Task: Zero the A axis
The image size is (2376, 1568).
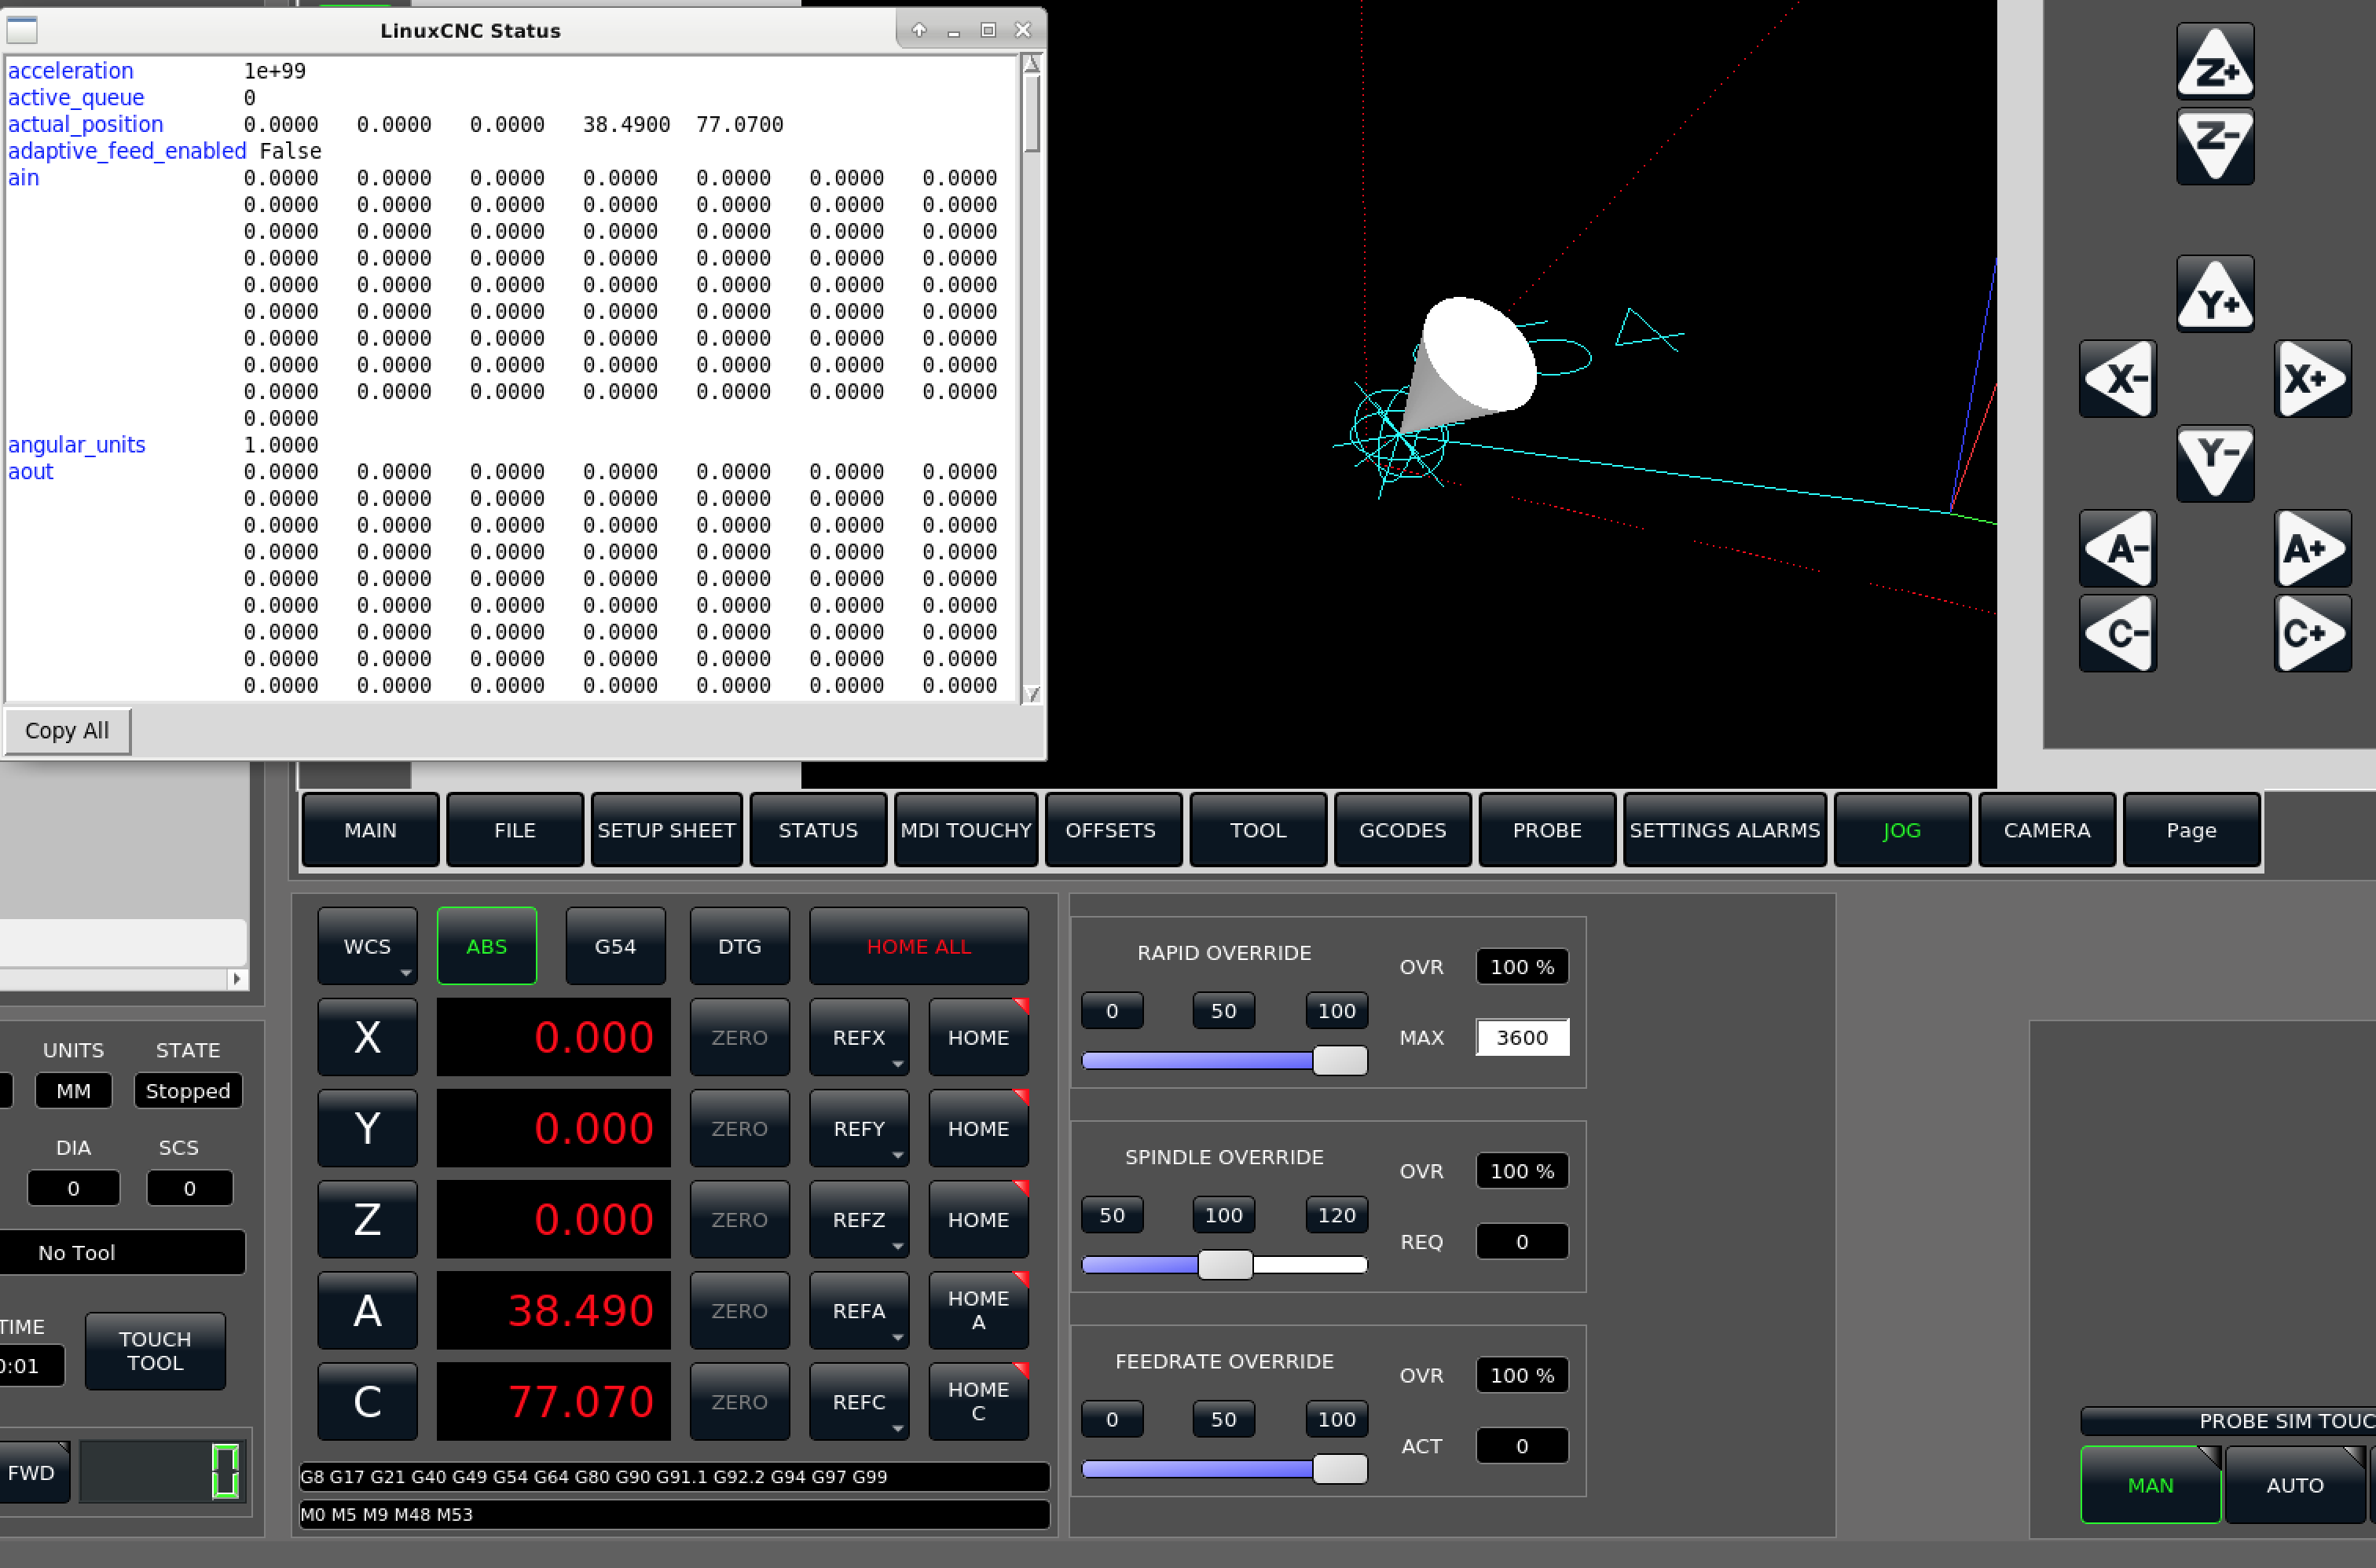Action: click(739, 1310)
